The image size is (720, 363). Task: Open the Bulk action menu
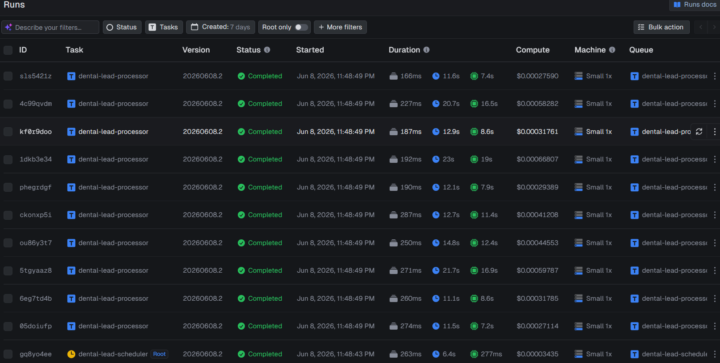[661, 27]
